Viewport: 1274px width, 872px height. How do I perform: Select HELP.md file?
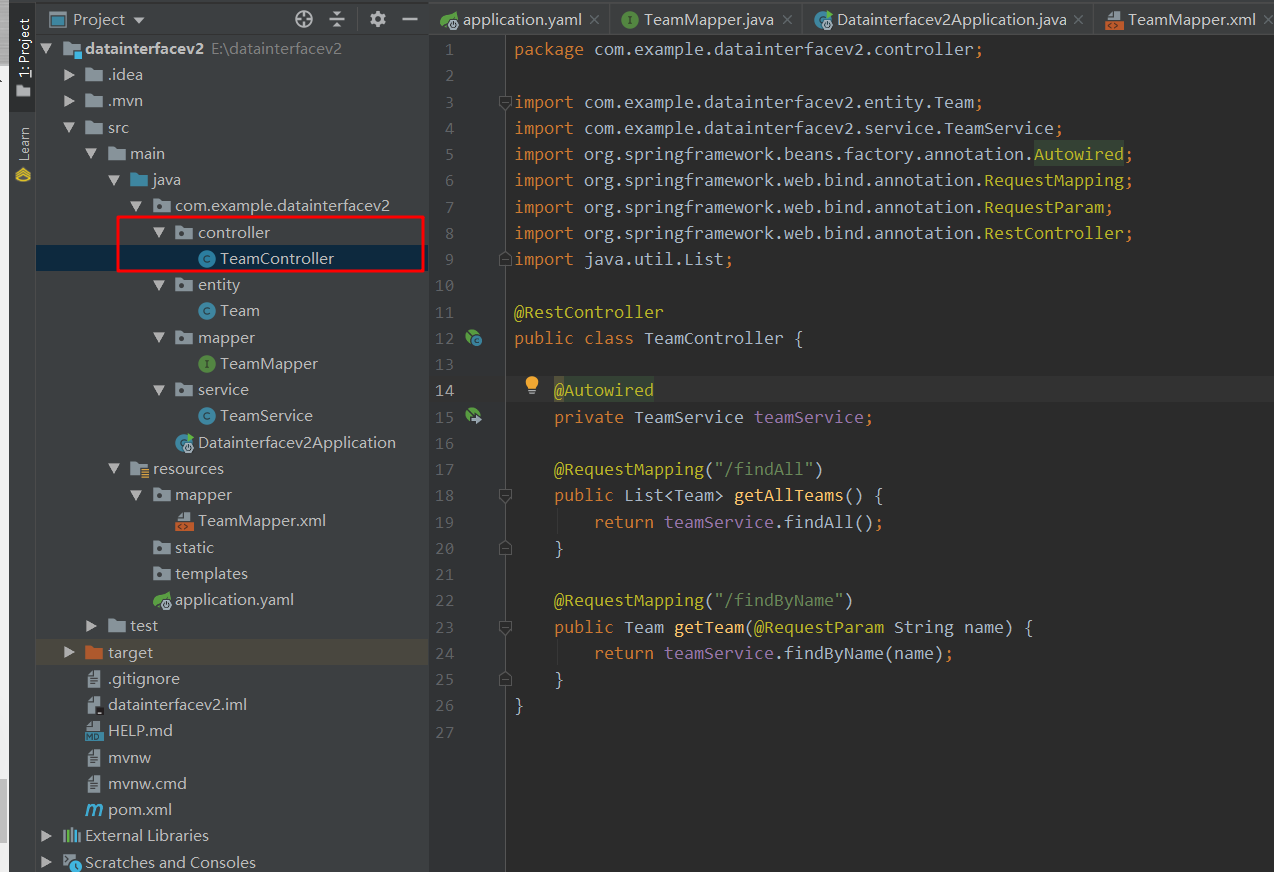(129, 730)
